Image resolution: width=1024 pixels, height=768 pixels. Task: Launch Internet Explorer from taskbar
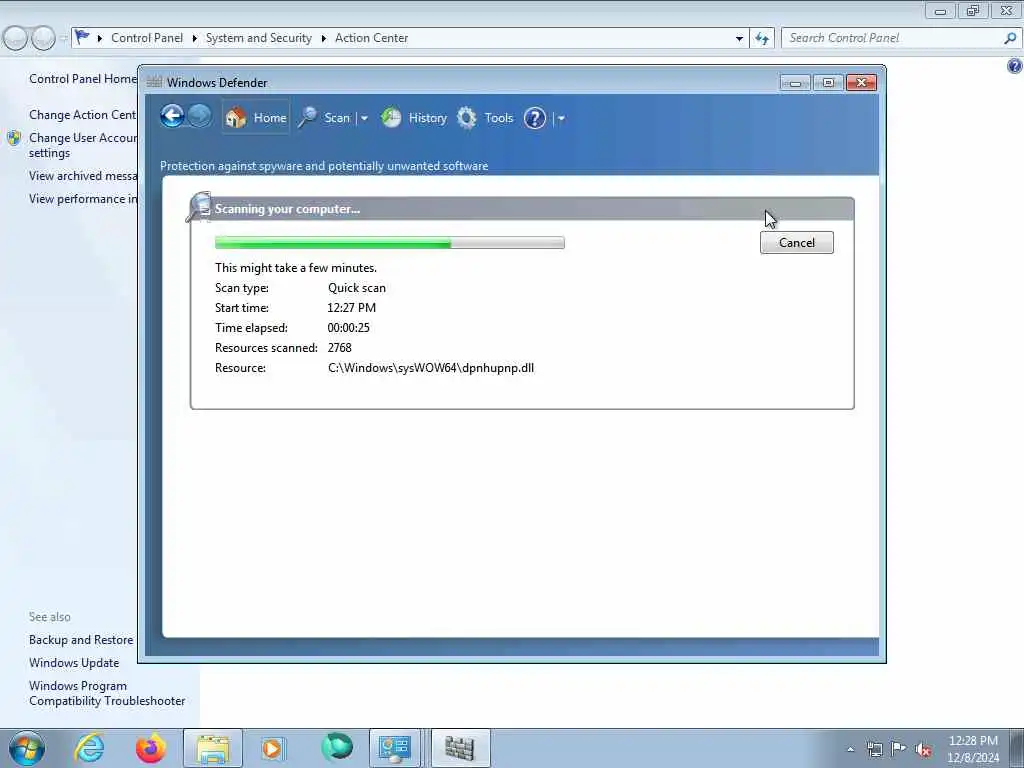[x=89, y=748]
